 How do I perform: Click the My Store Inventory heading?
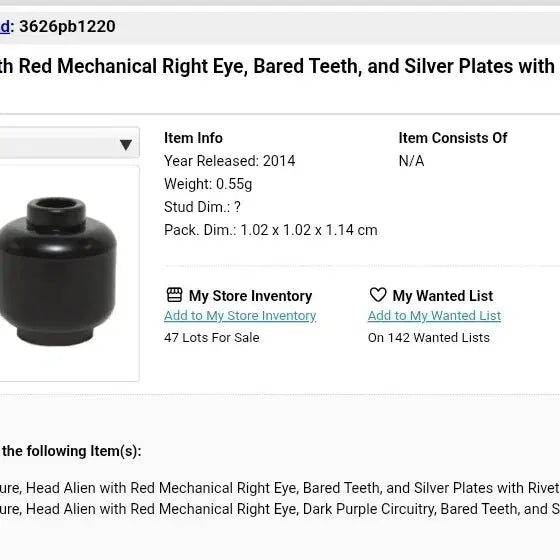(250, 296)
